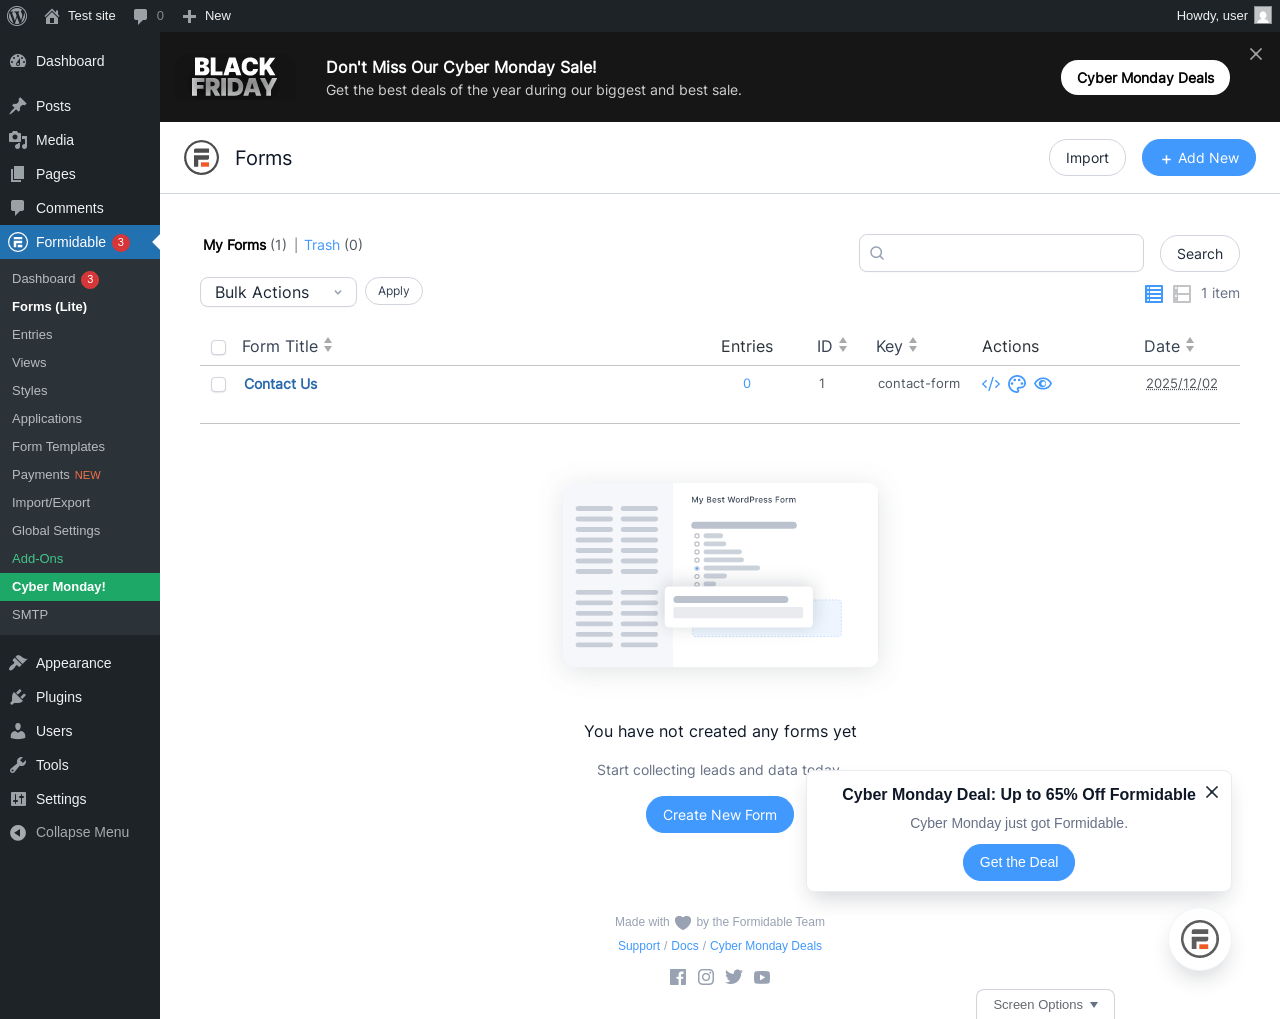
Task: Open the Cyber Monday Deals footer link
Action: pyautogui.click(x=766, y=946)
